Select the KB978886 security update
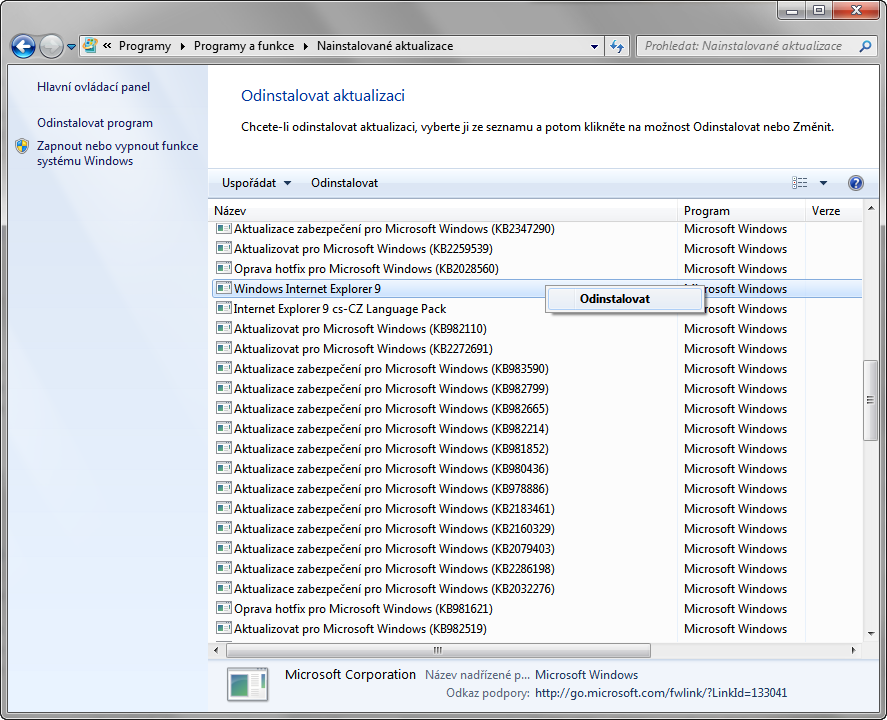 (537, 489)
